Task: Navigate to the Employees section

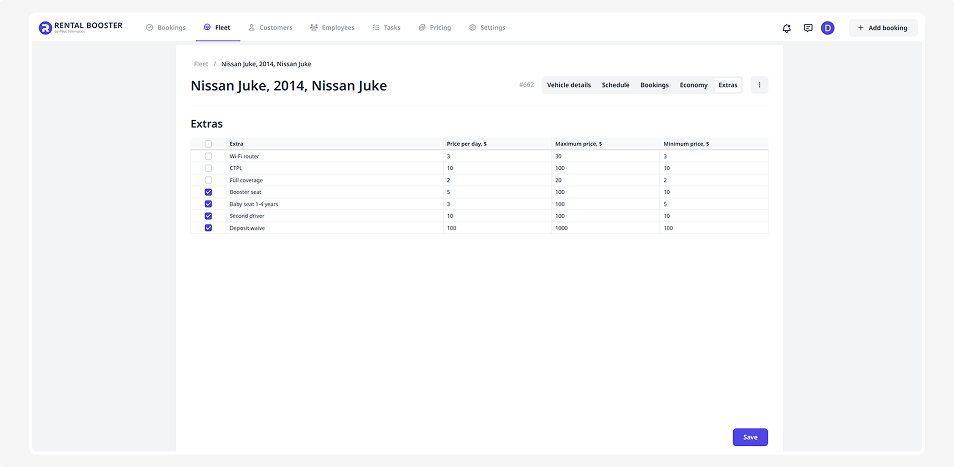Action: tap(332, 28)
